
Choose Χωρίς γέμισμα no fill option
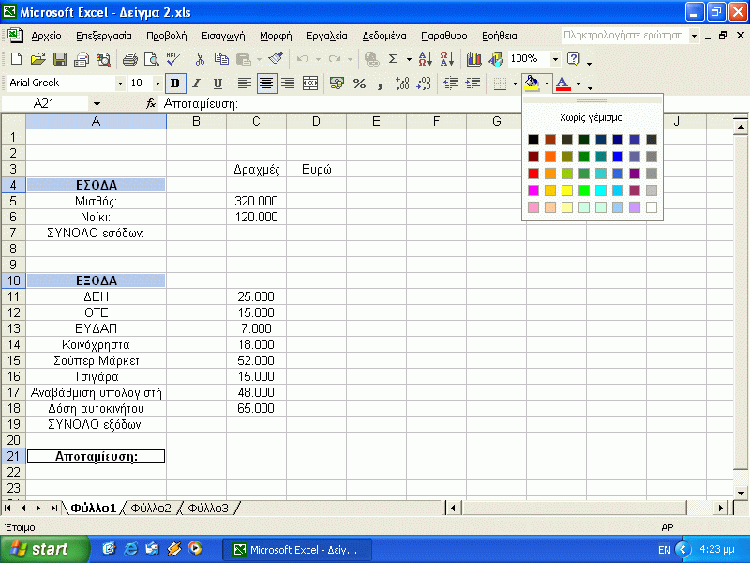[592, 117]
